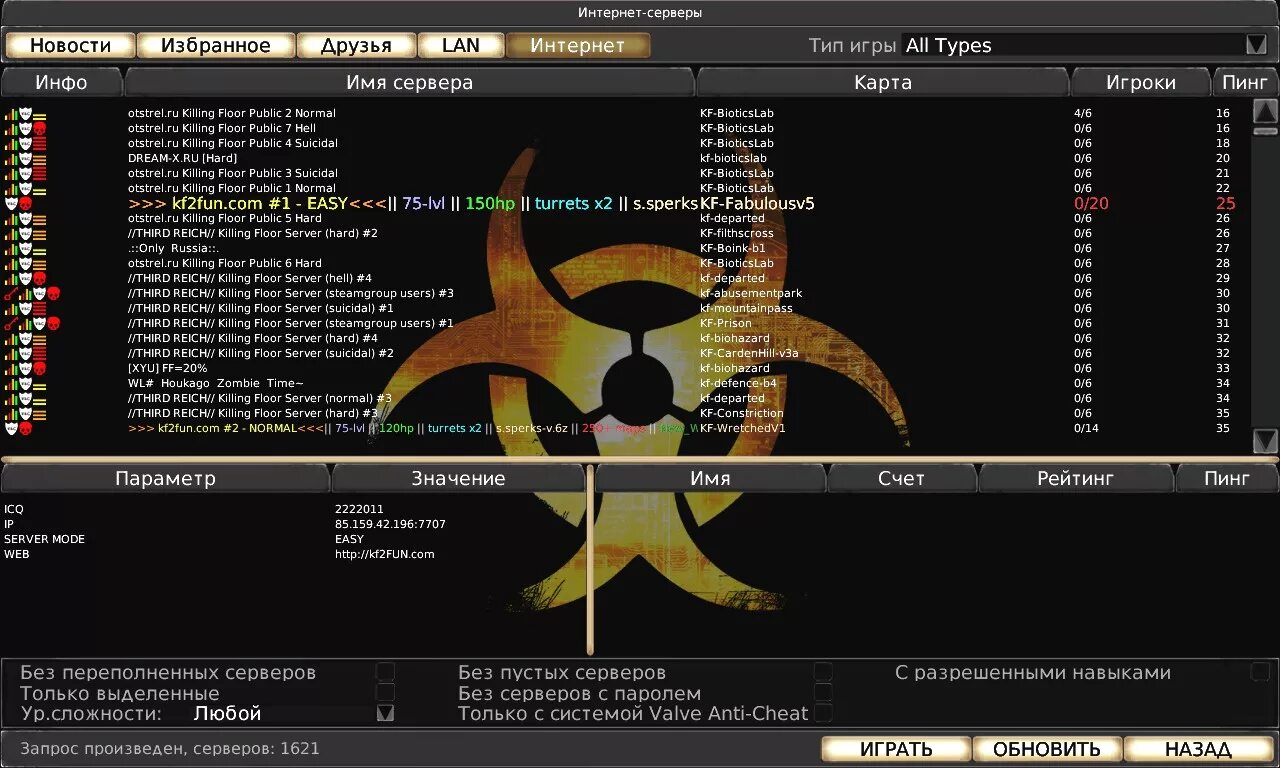Click the VAC shield on steamgroup users #1 row

40,323
